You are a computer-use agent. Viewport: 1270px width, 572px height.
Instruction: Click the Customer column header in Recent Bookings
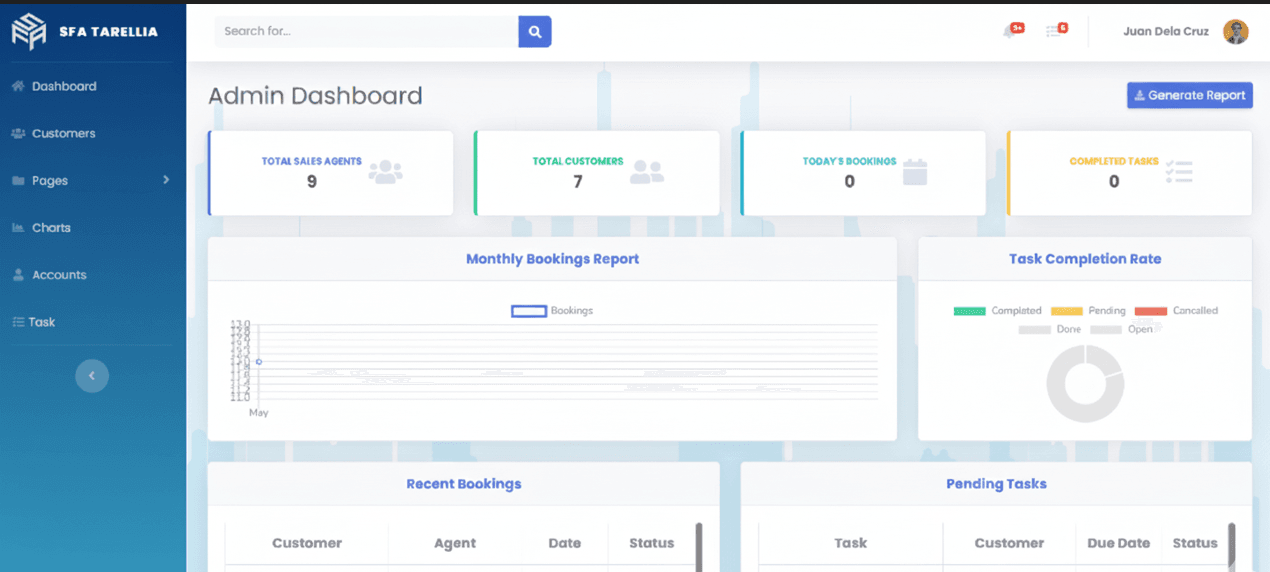click(x=307, y=543)
